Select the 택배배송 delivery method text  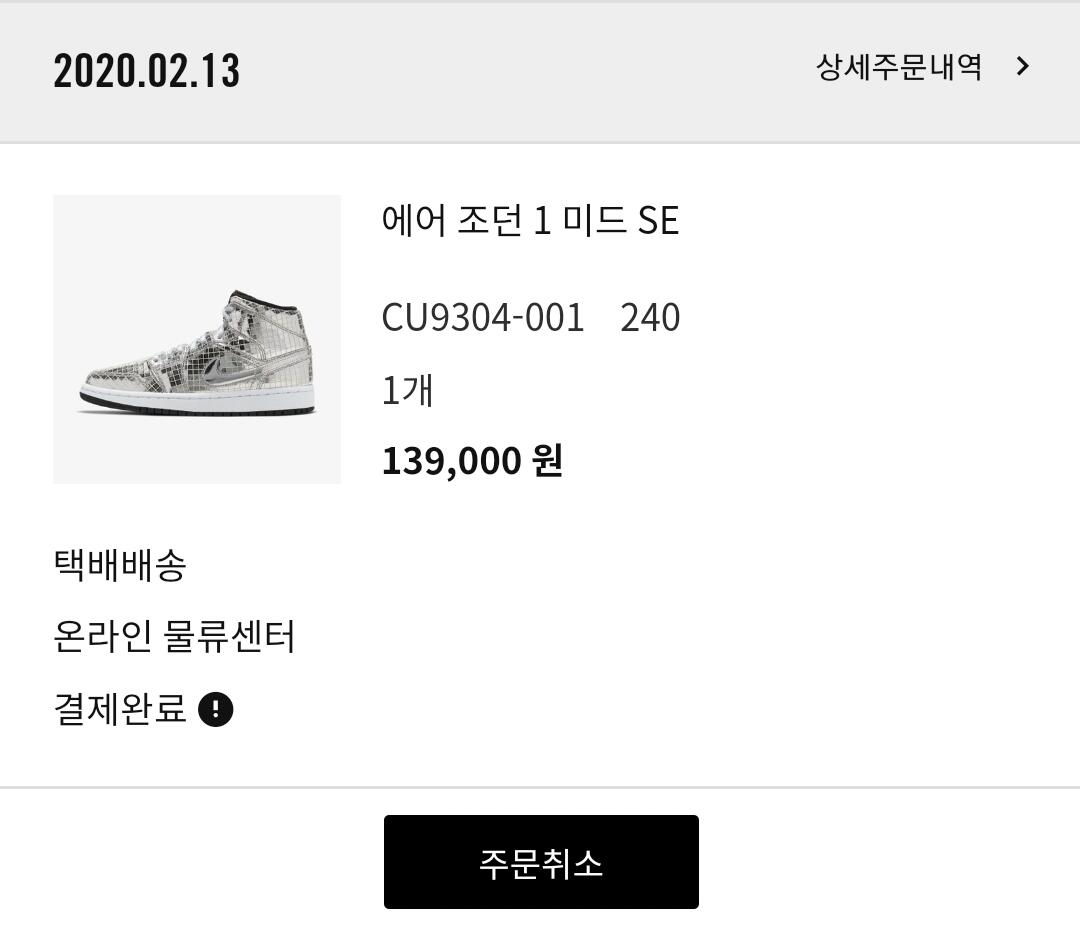(x=120, y=565)
